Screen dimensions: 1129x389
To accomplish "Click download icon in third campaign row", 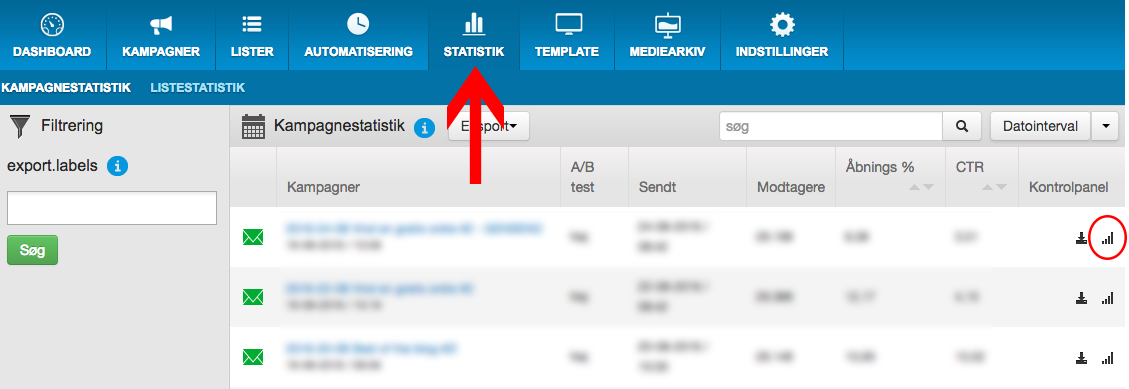I will tap(1081, 357).
